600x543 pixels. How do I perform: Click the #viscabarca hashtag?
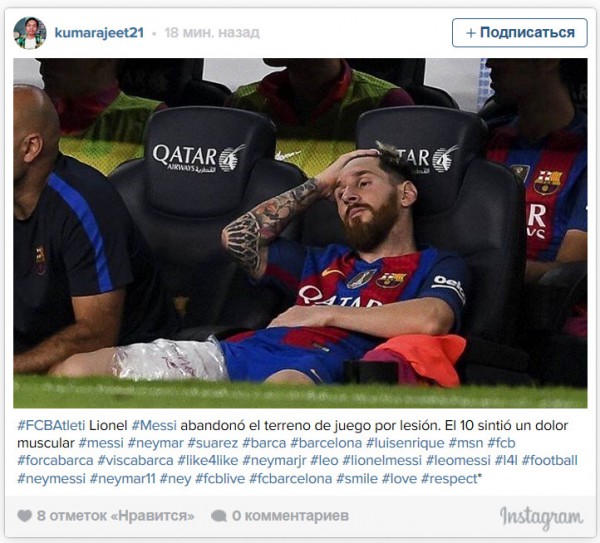(135, 461)
